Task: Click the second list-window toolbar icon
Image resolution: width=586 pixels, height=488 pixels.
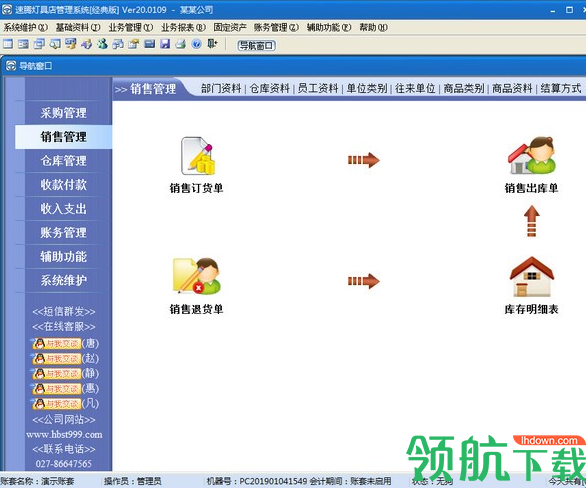Action: pyautogui.click(x=24, y=44)
